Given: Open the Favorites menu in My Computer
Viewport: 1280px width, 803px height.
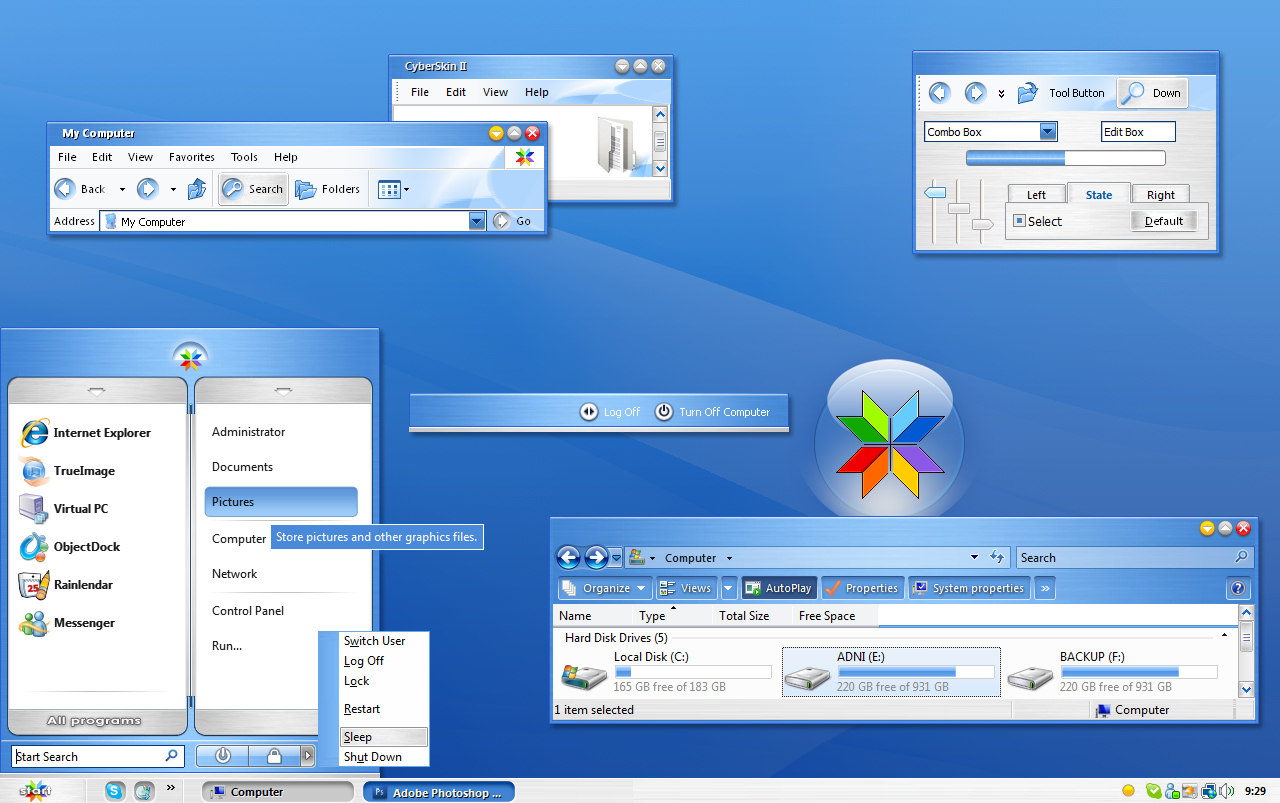Looking at the screenshot, I should point(192,157).
